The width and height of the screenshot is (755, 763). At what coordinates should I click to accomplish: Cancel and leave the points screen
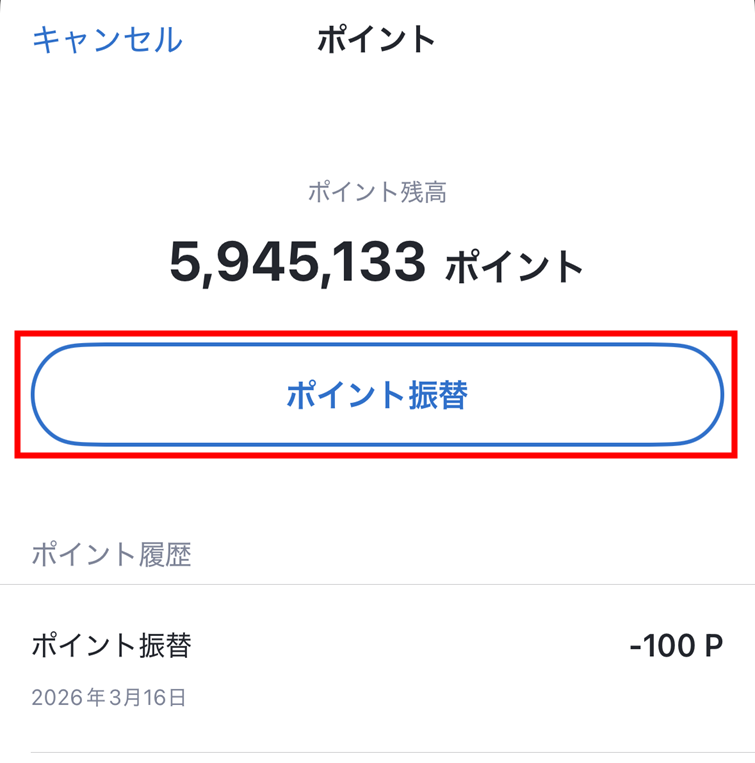pyautogui.click(x=107, y=40)
